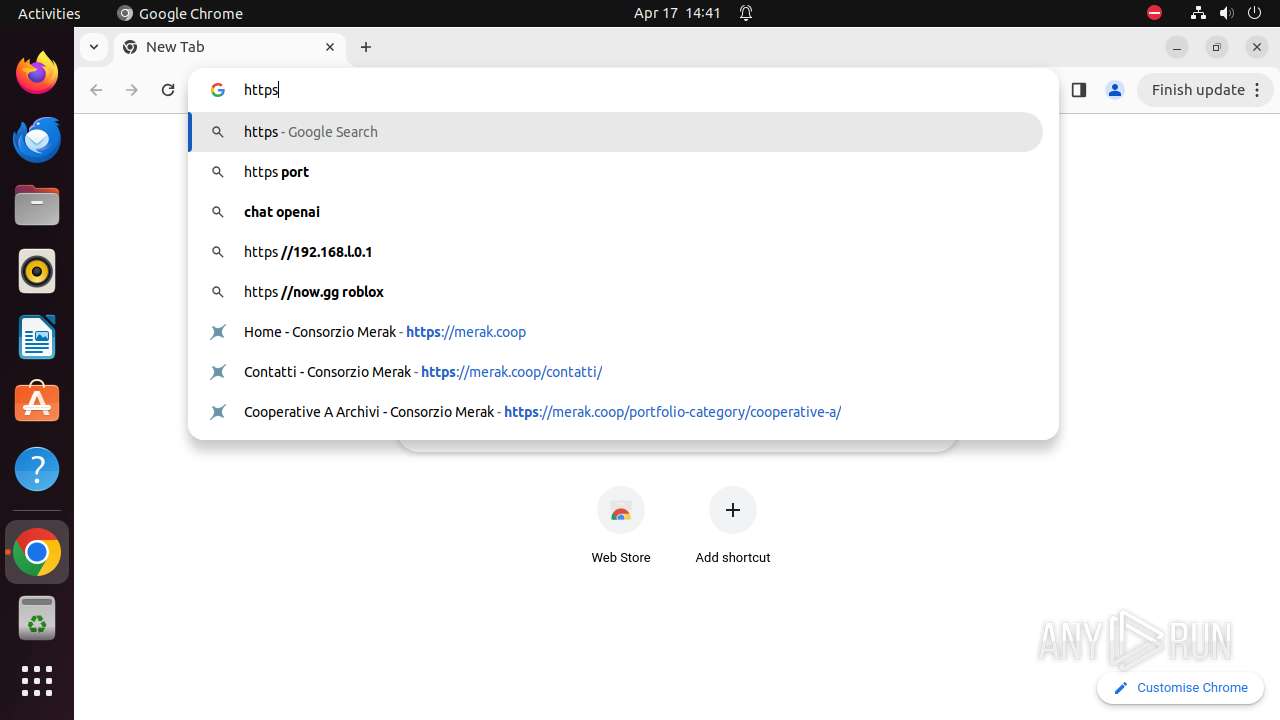Open the Help icon in the dock
The width and height of the screenshot is (1280, 720).
(x=37, y=469)
